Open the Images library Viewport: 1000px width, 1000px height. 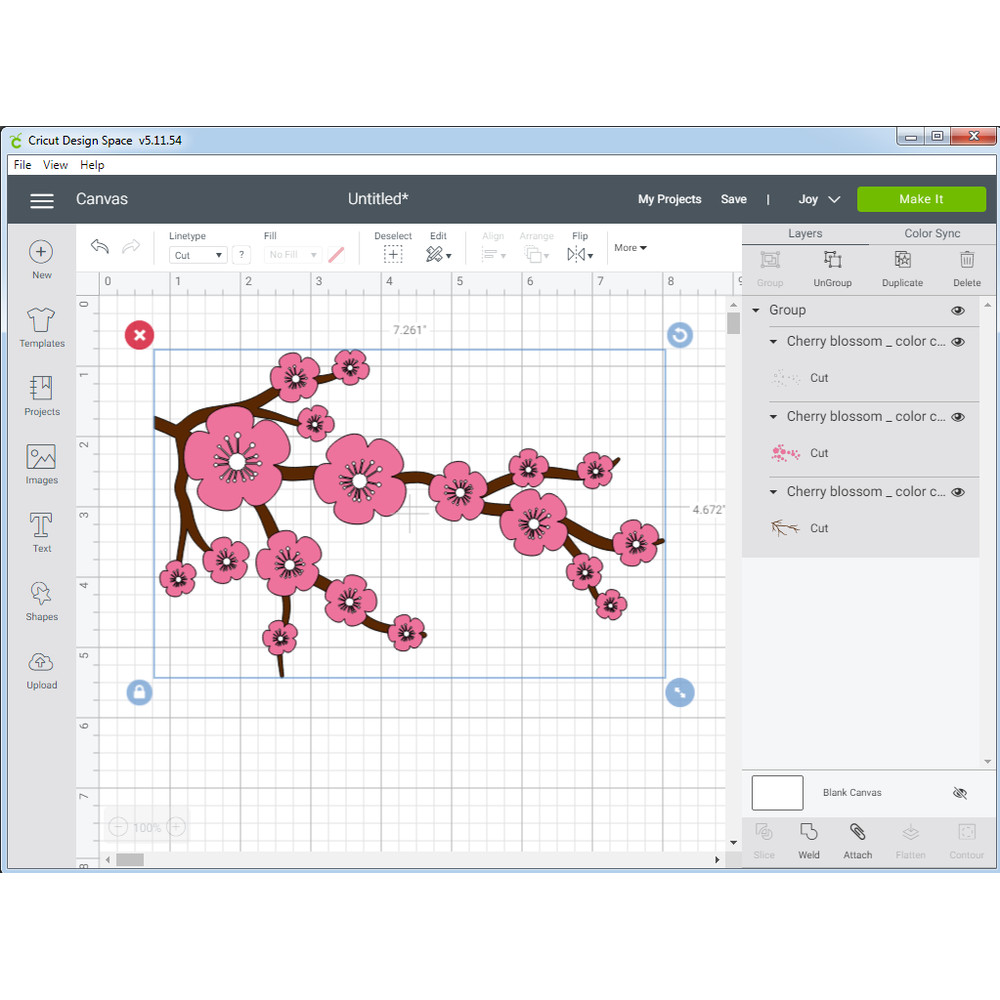click(x=41, y=463)
